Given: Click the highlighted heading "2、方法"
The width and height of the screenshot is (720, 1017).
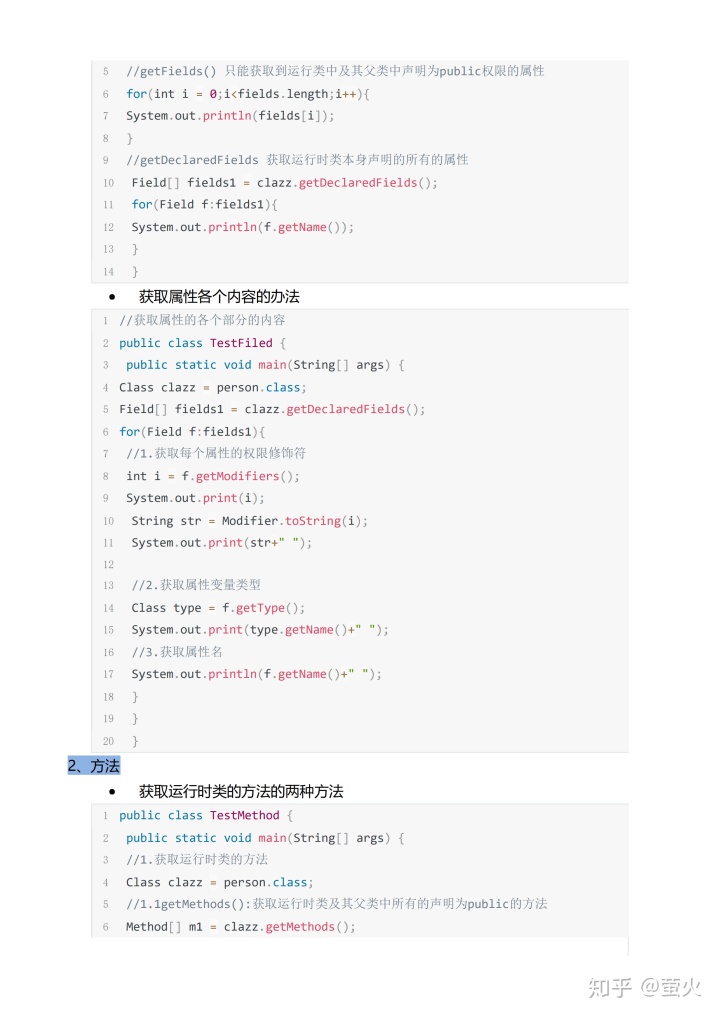Looking at the screenshot, I should tap(94, 766).
